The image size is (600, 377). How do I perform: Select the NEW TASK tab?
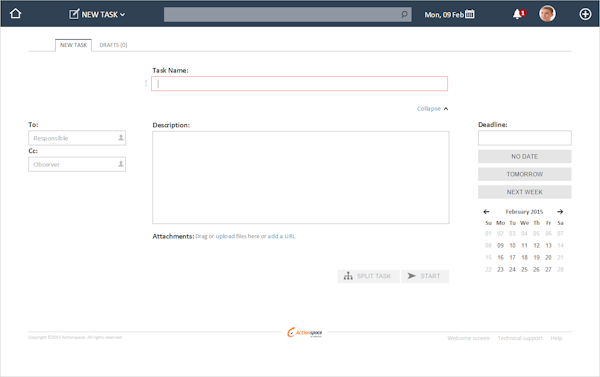pos(73,45)
